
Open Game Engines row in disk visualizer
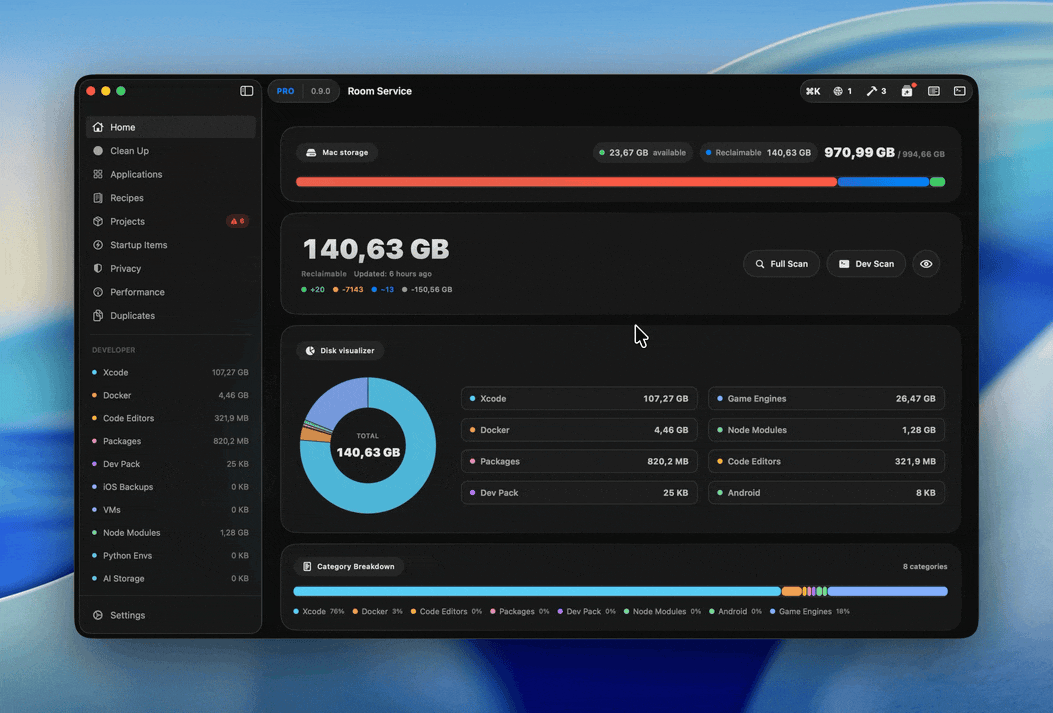[827, 399]
